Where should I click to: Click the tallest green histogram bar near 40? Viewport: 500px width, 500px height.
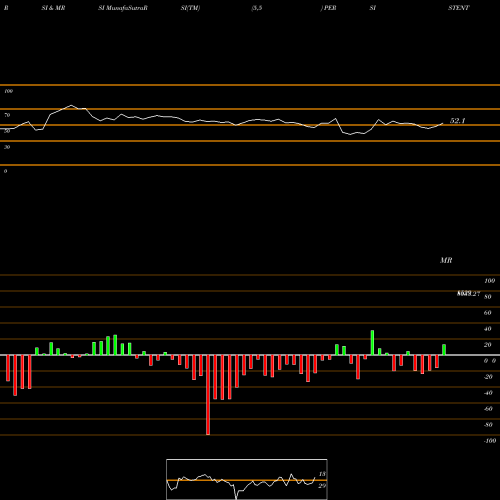click(x=372, y=343)
